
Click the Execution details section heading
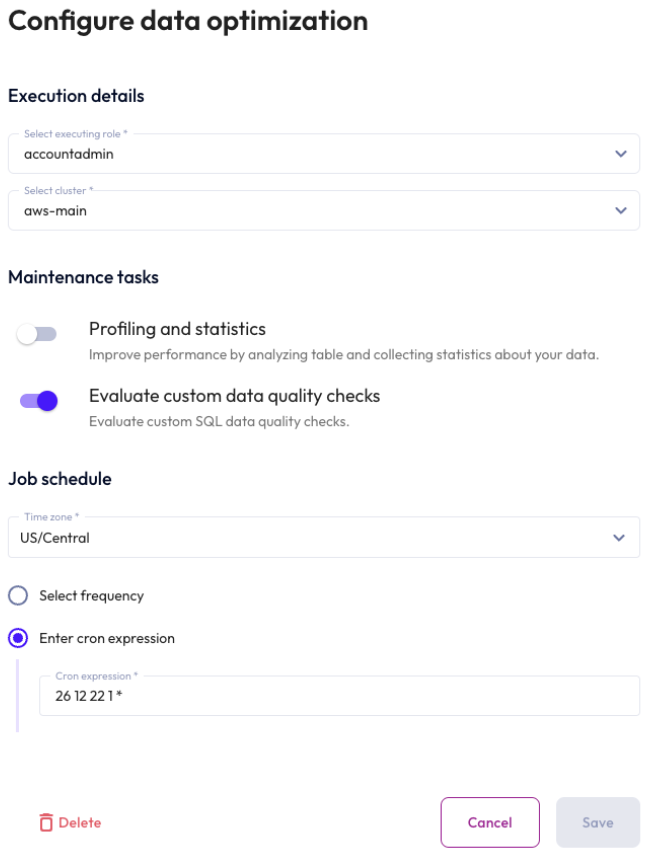(74, 96)
